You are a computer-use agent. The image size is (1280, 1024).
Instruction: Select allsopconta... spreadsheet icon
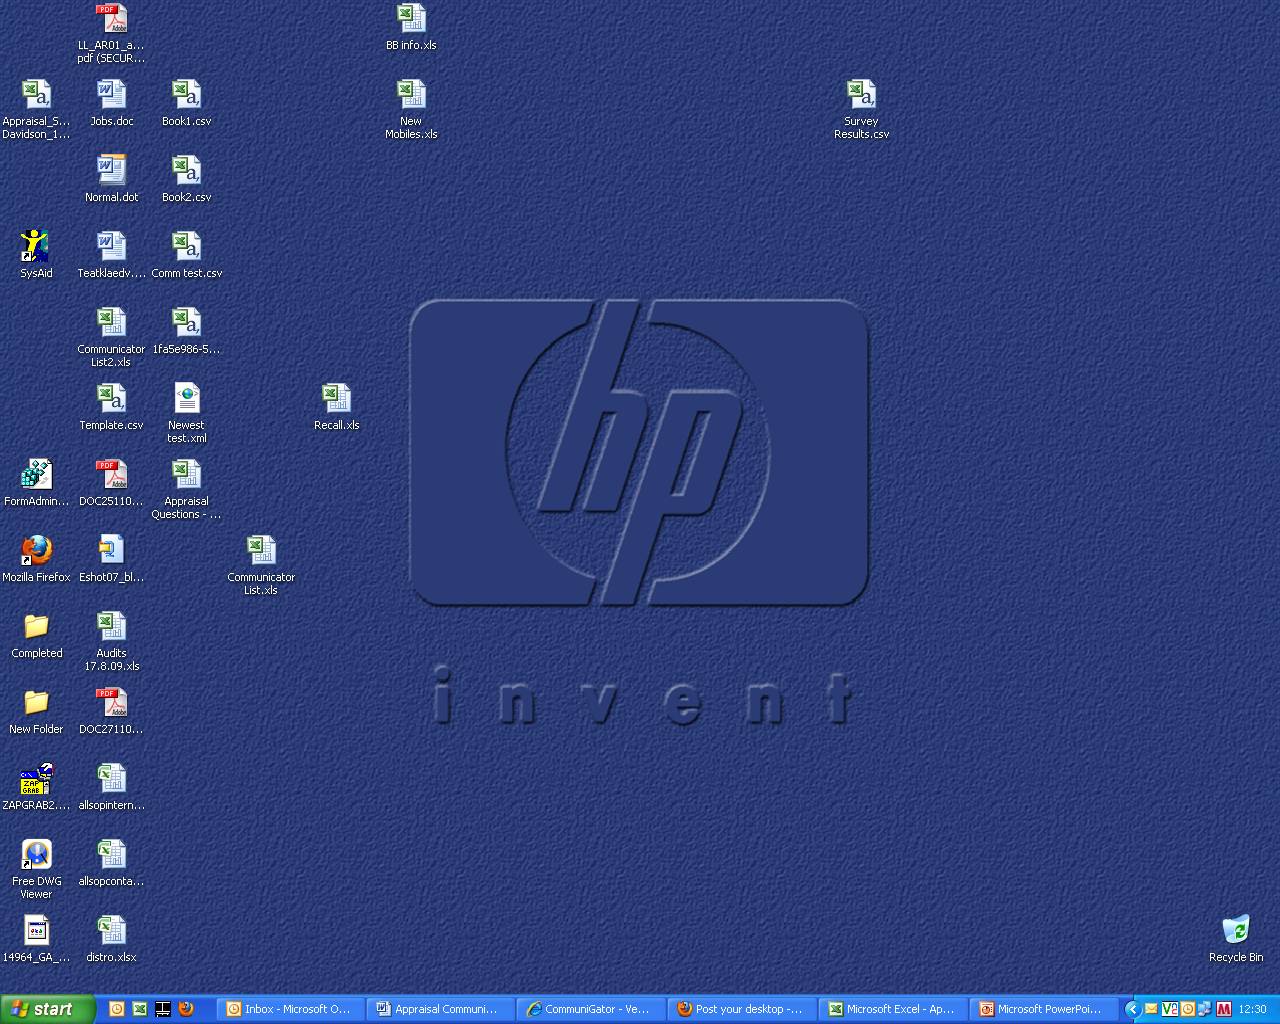[x=112, y=863]
